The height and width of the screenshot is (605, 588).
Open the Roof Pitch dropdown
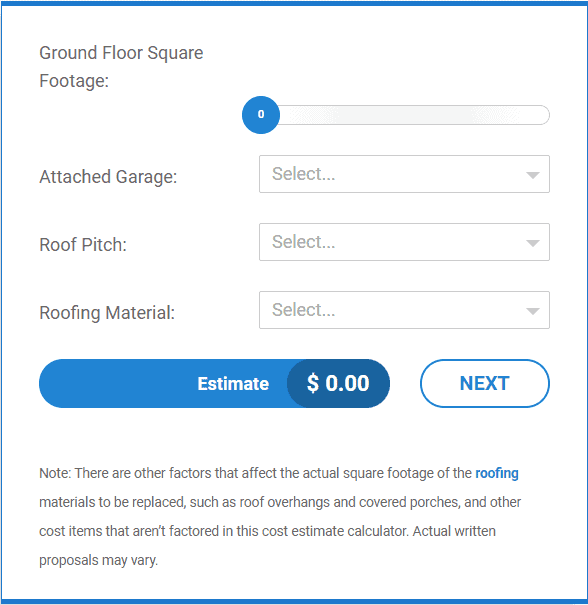pos(404,242)
